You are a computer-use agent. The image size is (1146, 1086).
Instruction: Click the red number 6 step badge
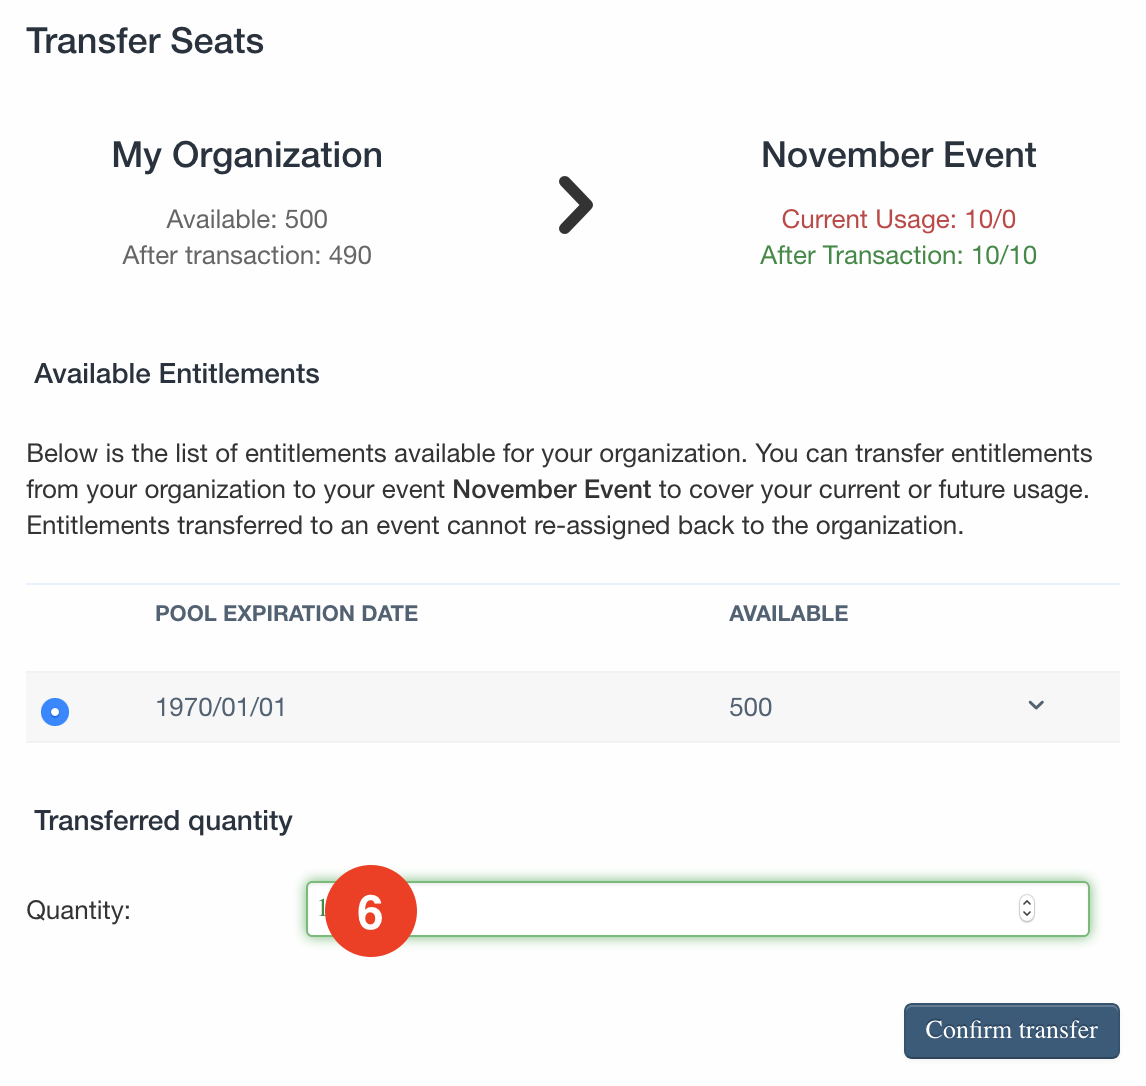(x=371, y=911)
